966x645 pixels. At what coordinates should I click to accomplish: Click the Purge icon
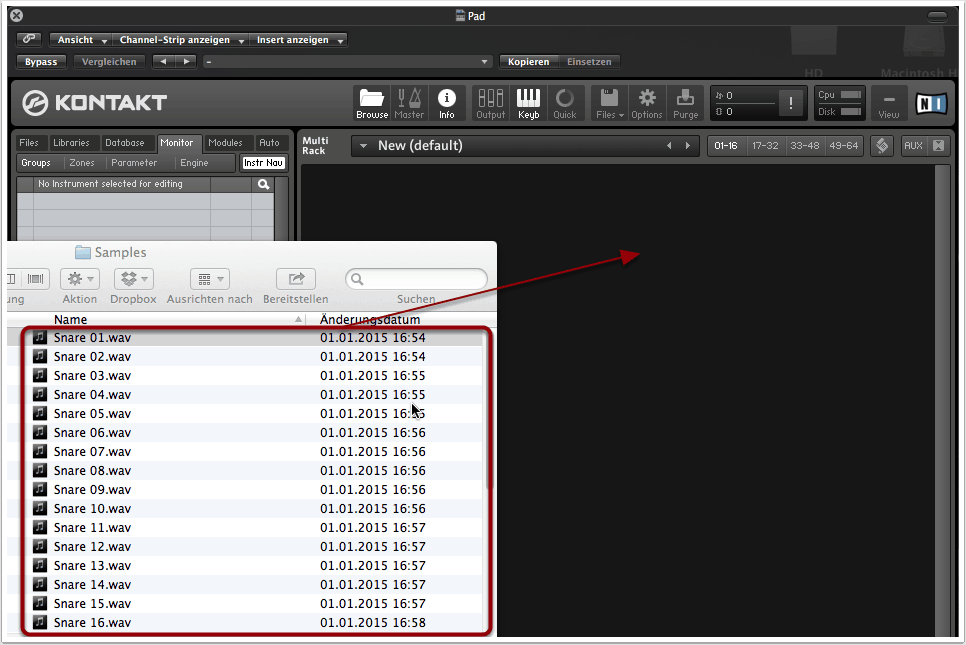click(x=685, y=103)
